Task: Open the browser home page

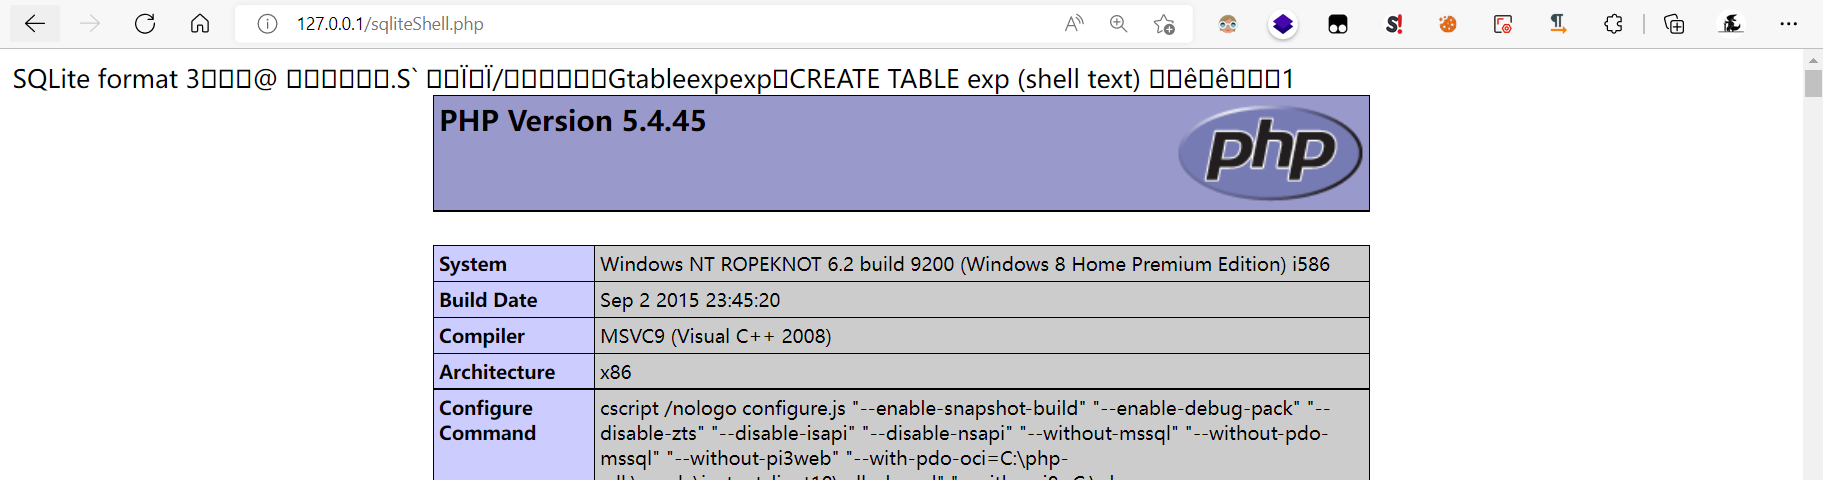Action: click(x=200, y=24)
